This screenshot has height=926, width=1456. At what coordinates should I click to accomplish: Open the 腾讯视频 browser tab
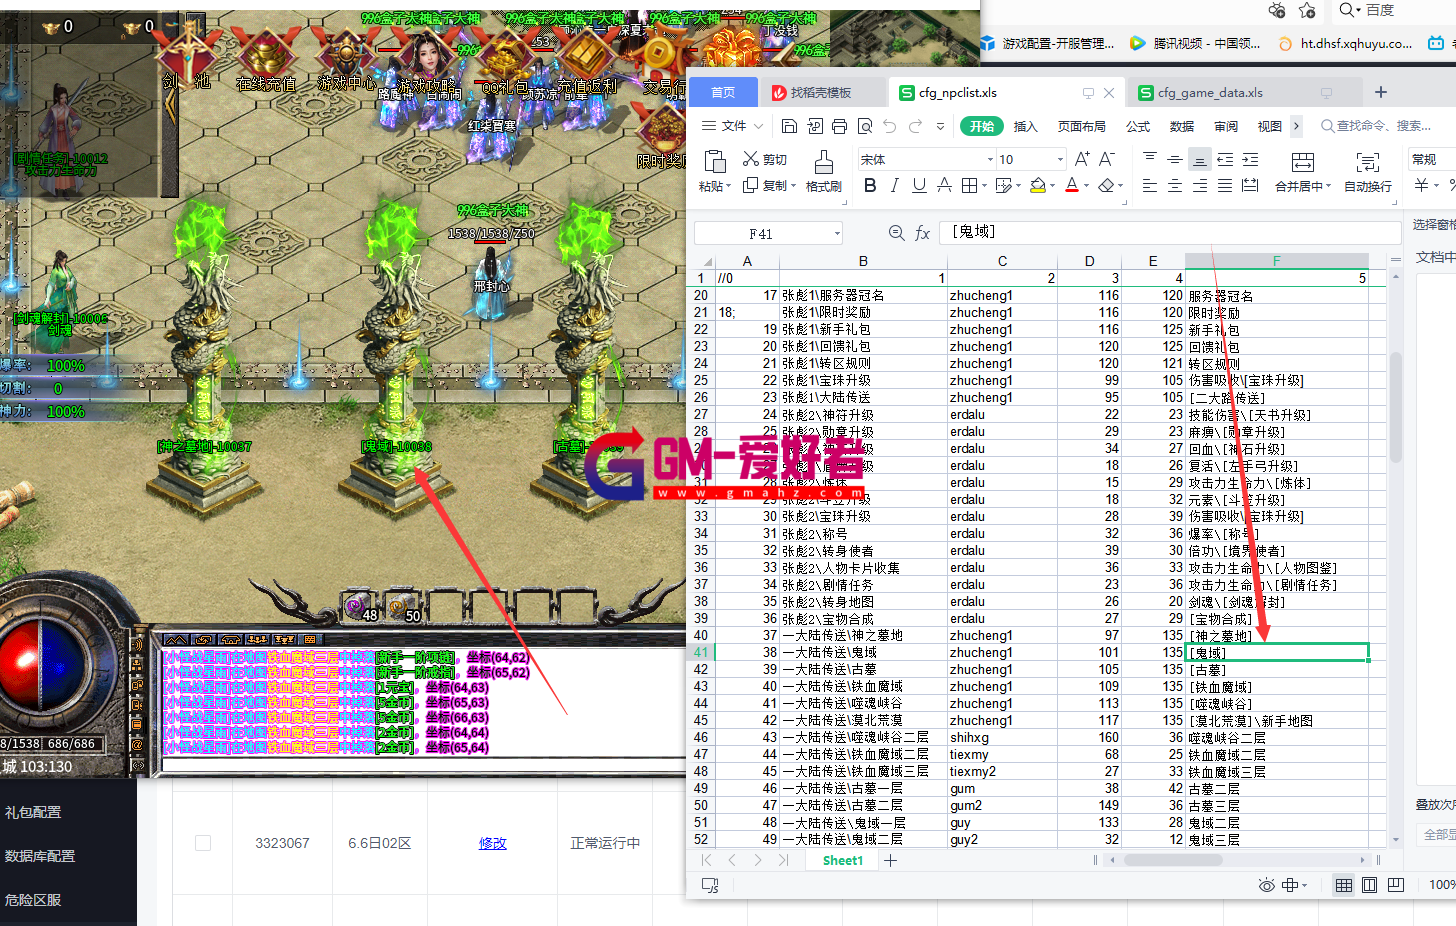pos(1194,43)
